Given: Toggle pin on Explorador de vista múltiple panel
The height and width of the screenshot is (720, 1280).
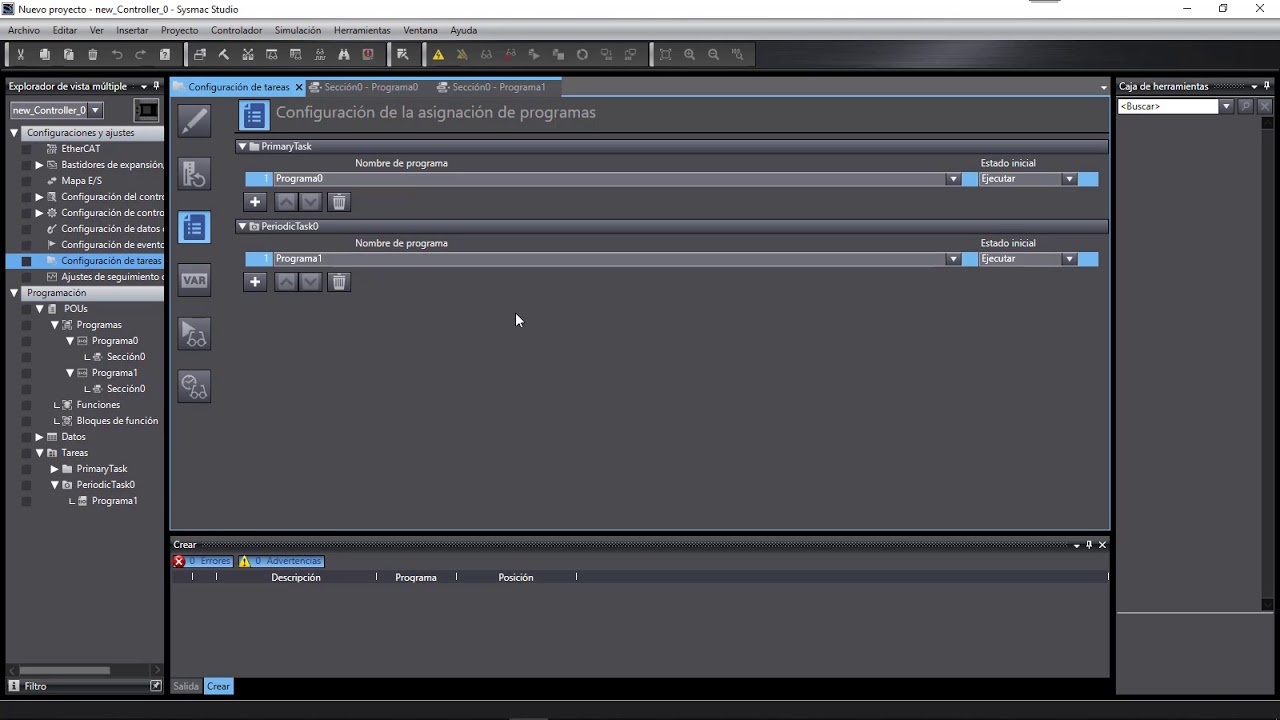Looking at the screenshot, I should coord(155,86).
